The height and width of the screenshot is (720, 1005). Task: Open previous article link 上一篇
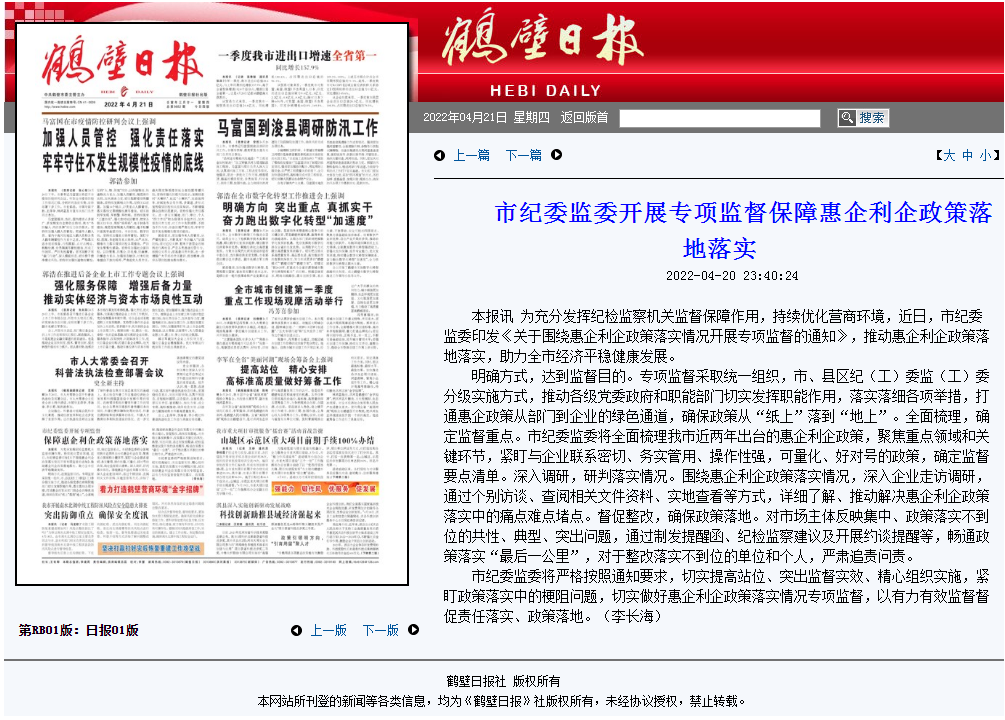pyautogui.click(x=472, y=155)
